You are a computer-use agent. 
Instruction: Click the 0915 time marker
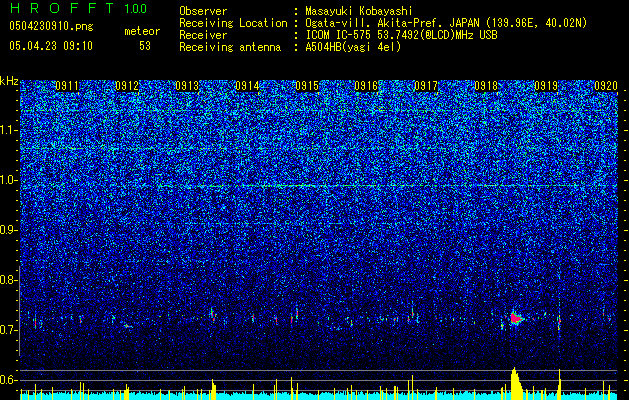[307, 86]
